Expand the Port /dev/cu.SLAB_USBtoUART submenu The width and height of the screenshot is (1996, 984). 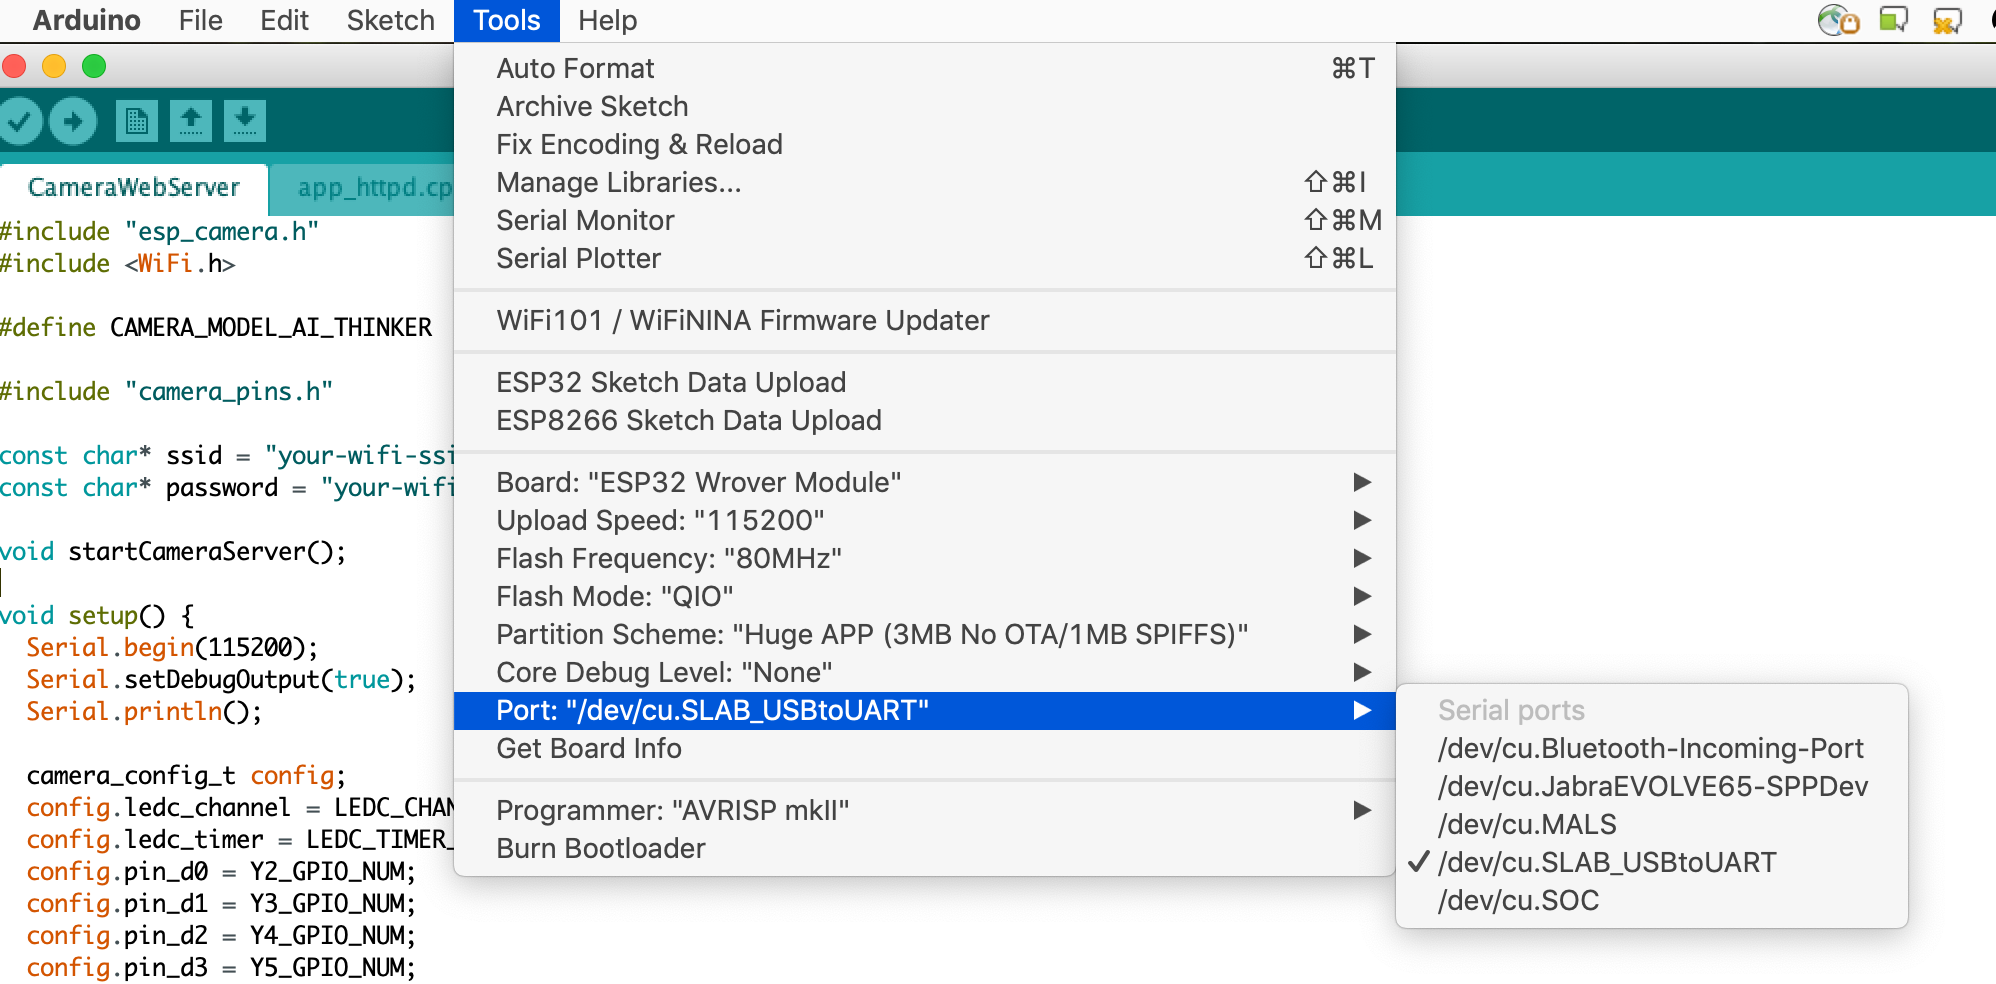click(x=924, y=710)
